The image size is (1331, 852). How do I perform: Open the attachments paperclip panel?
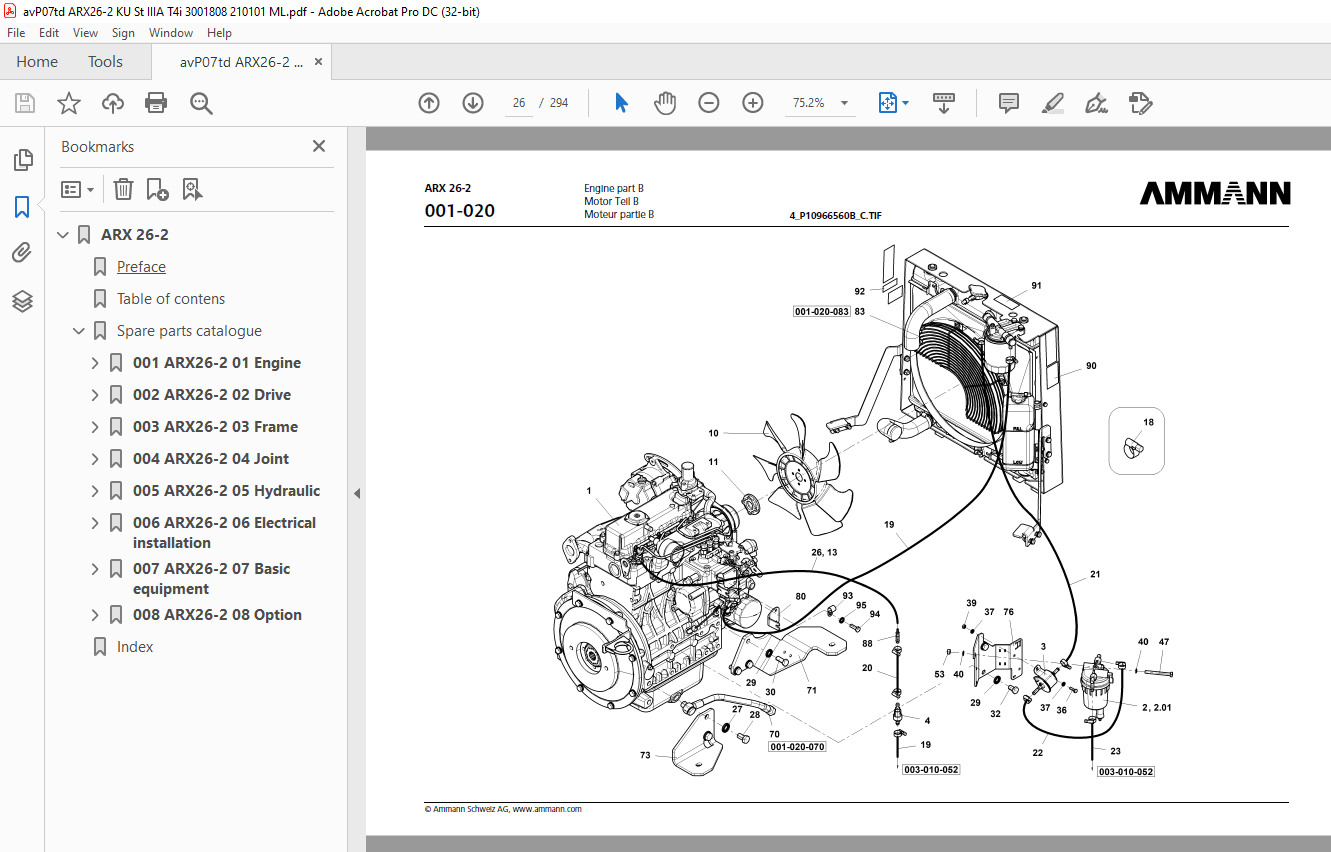22,253
